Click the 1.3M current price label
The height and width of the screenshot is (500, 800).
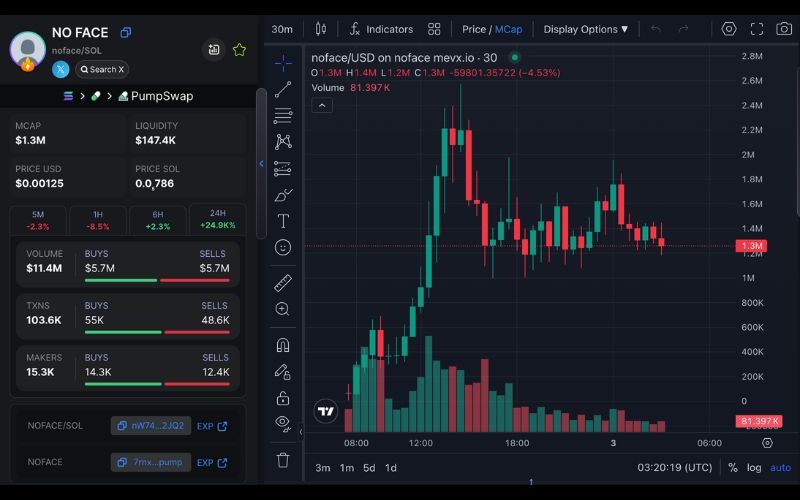[x=751, y=246]
